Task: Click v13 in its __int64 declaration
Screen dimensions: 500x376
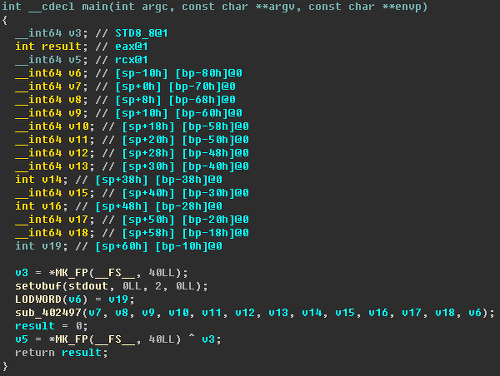Action: click(x=78, y=167)
